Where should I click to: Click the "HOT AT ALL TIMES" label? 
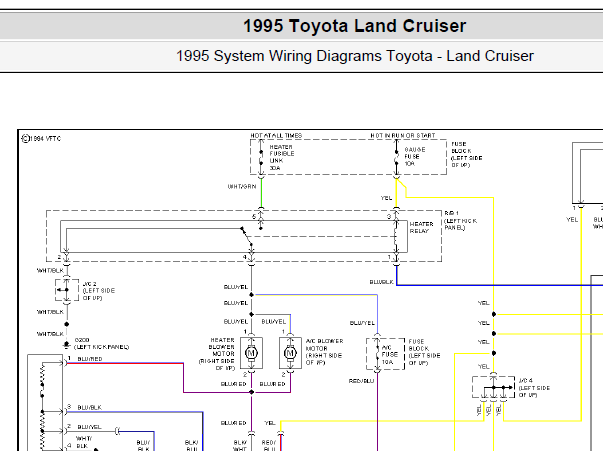click(276, 136)
